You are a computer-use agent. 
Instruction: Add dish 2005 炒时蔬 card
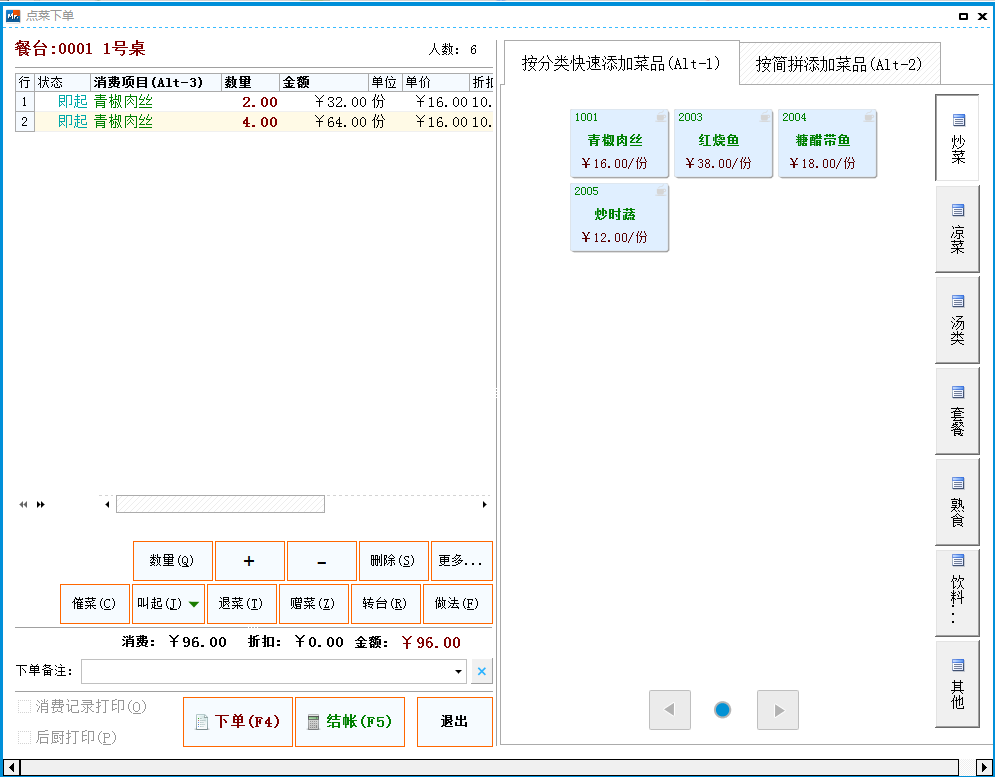619,217
